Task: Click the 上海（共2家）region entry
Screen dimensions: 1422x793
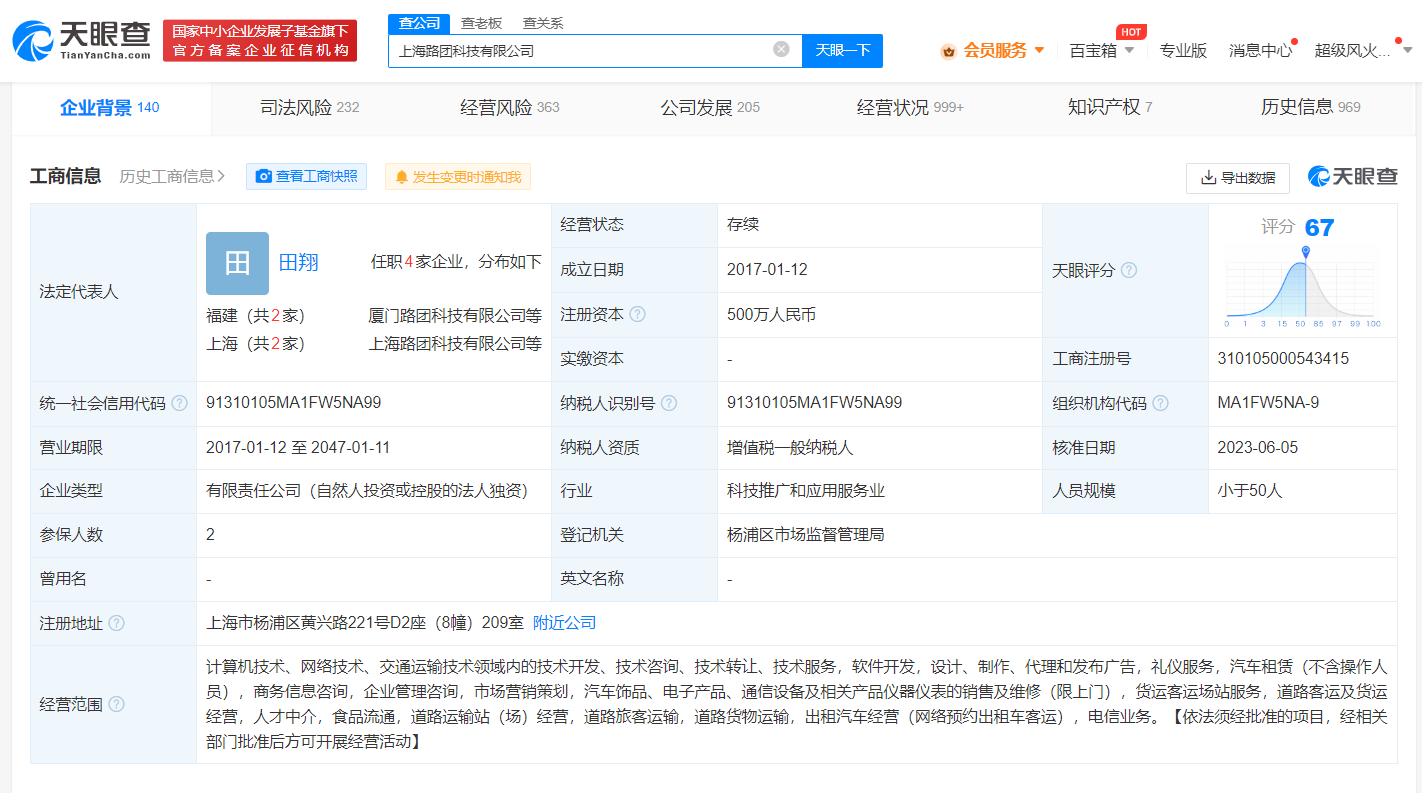Action: (x=255, y=343)
